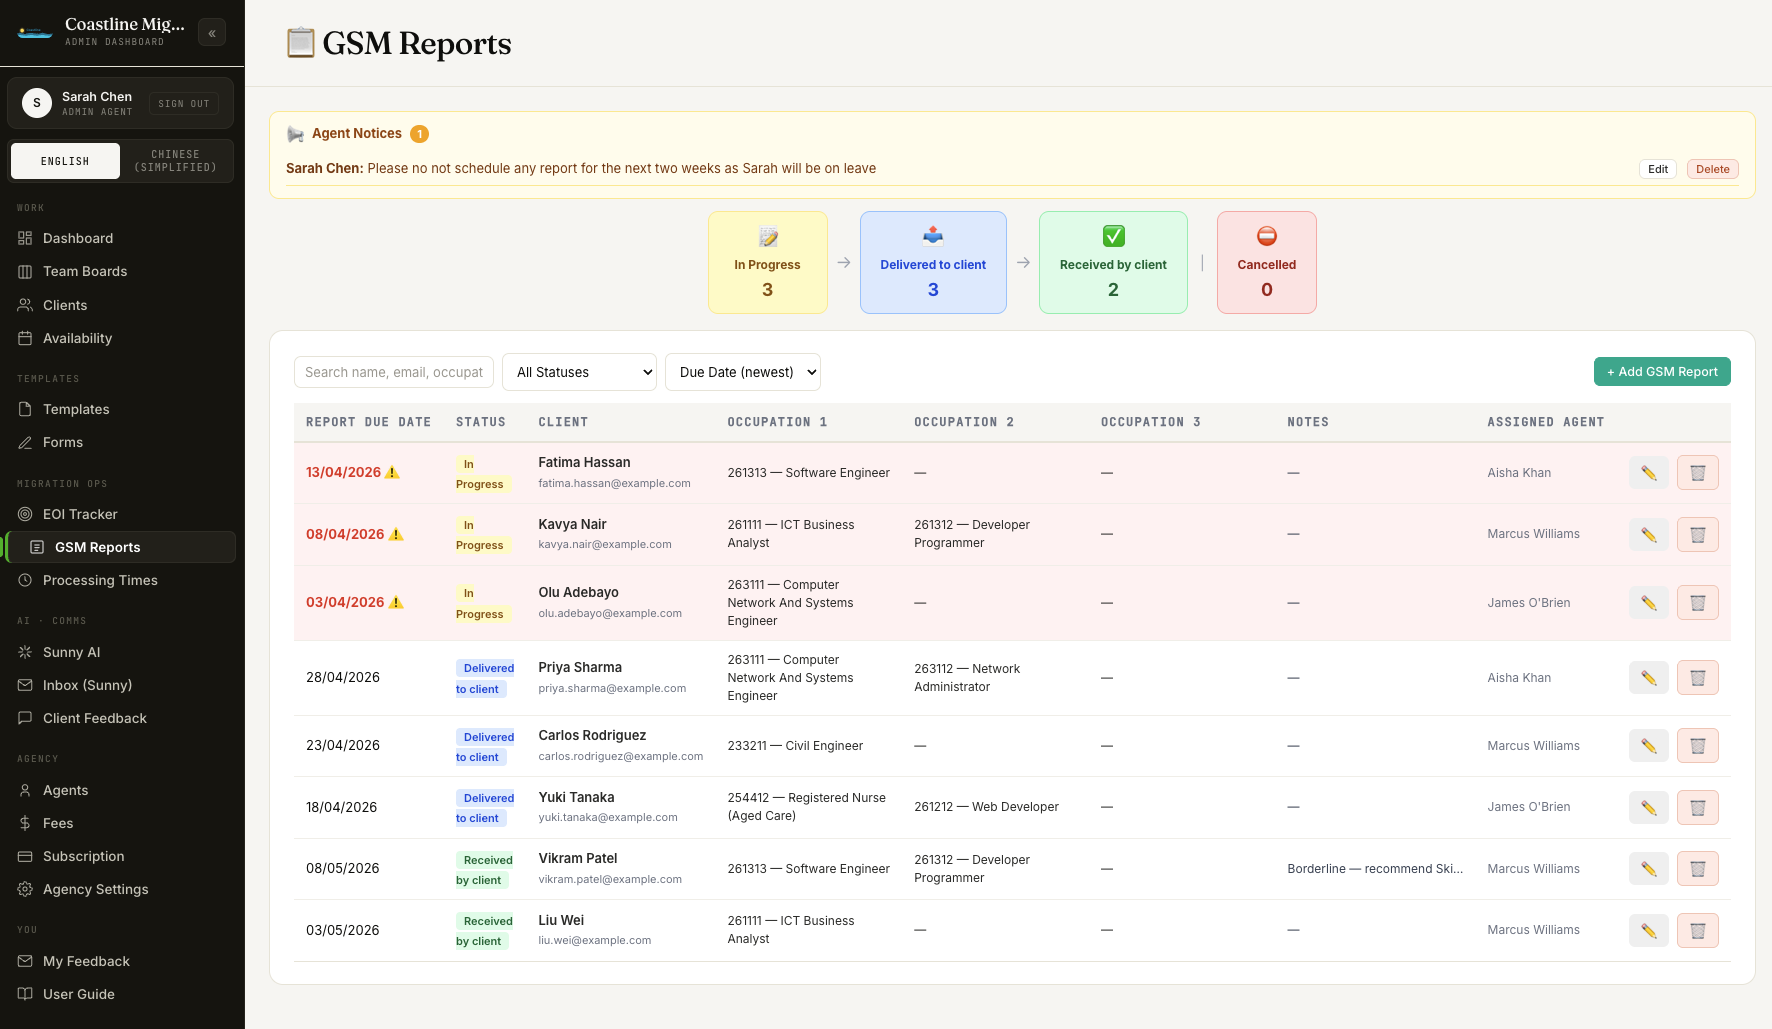This screenshot has height=1029, width=1772.
Task: Click the Coastline Migration logo icon
Action: [35, 32]
